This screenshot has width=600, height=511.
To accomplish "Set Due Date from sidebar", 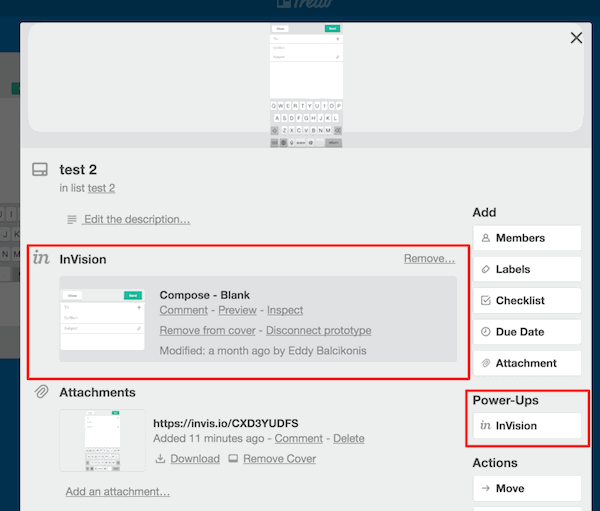I will (527, 332).
